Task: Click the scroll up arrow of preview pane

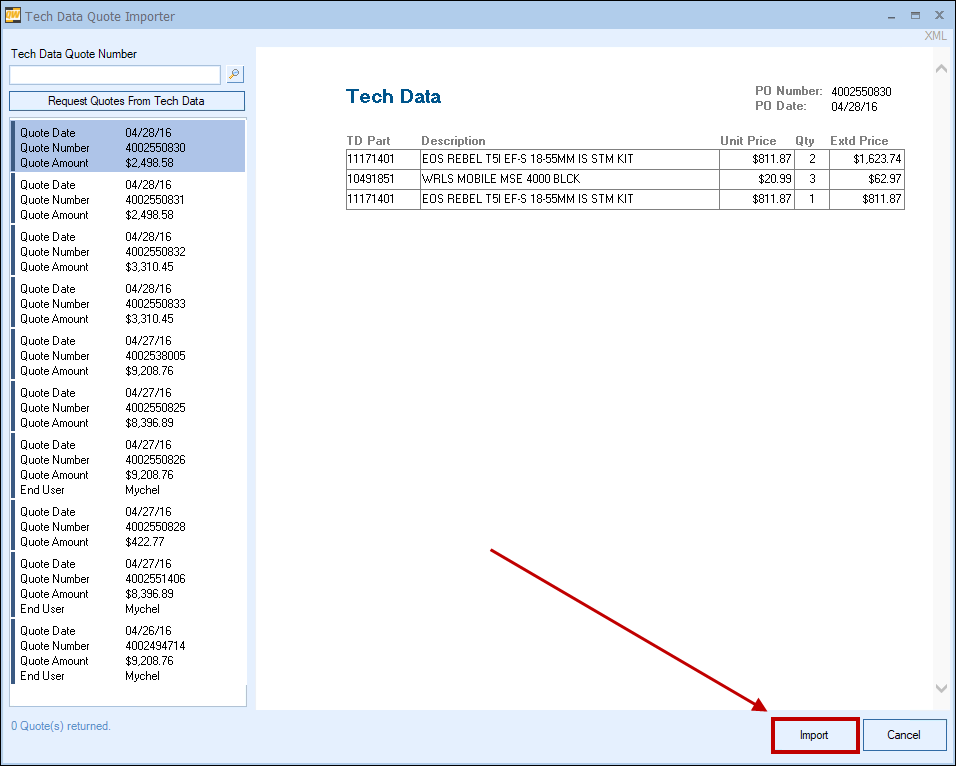Action: (x=941, y=69)
